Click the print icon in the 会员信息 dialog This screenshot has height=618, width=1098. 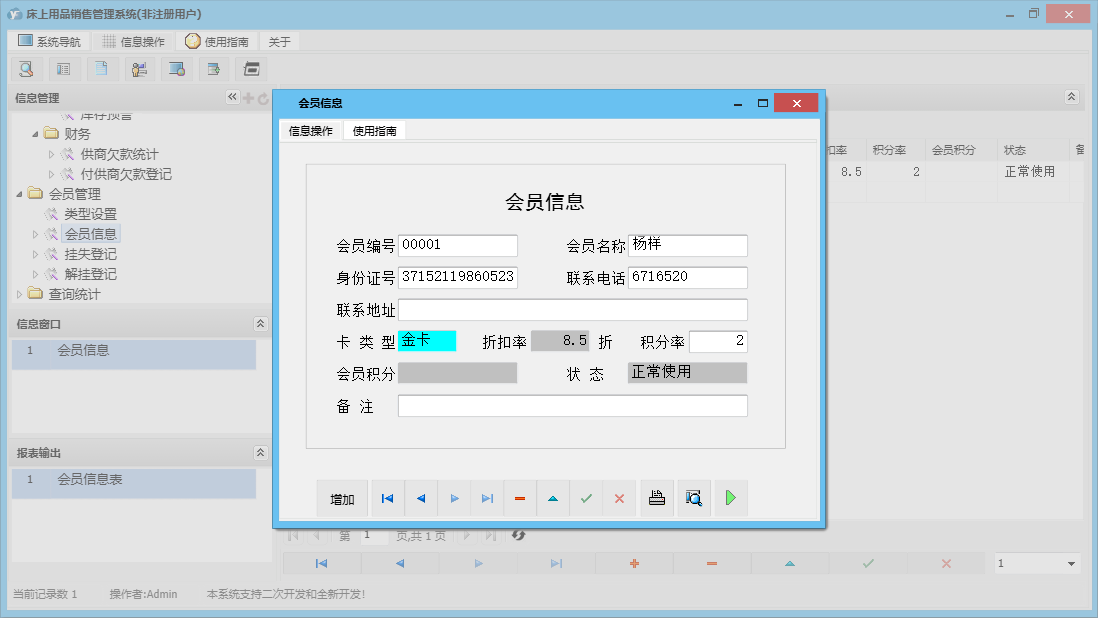pos(656,497)
